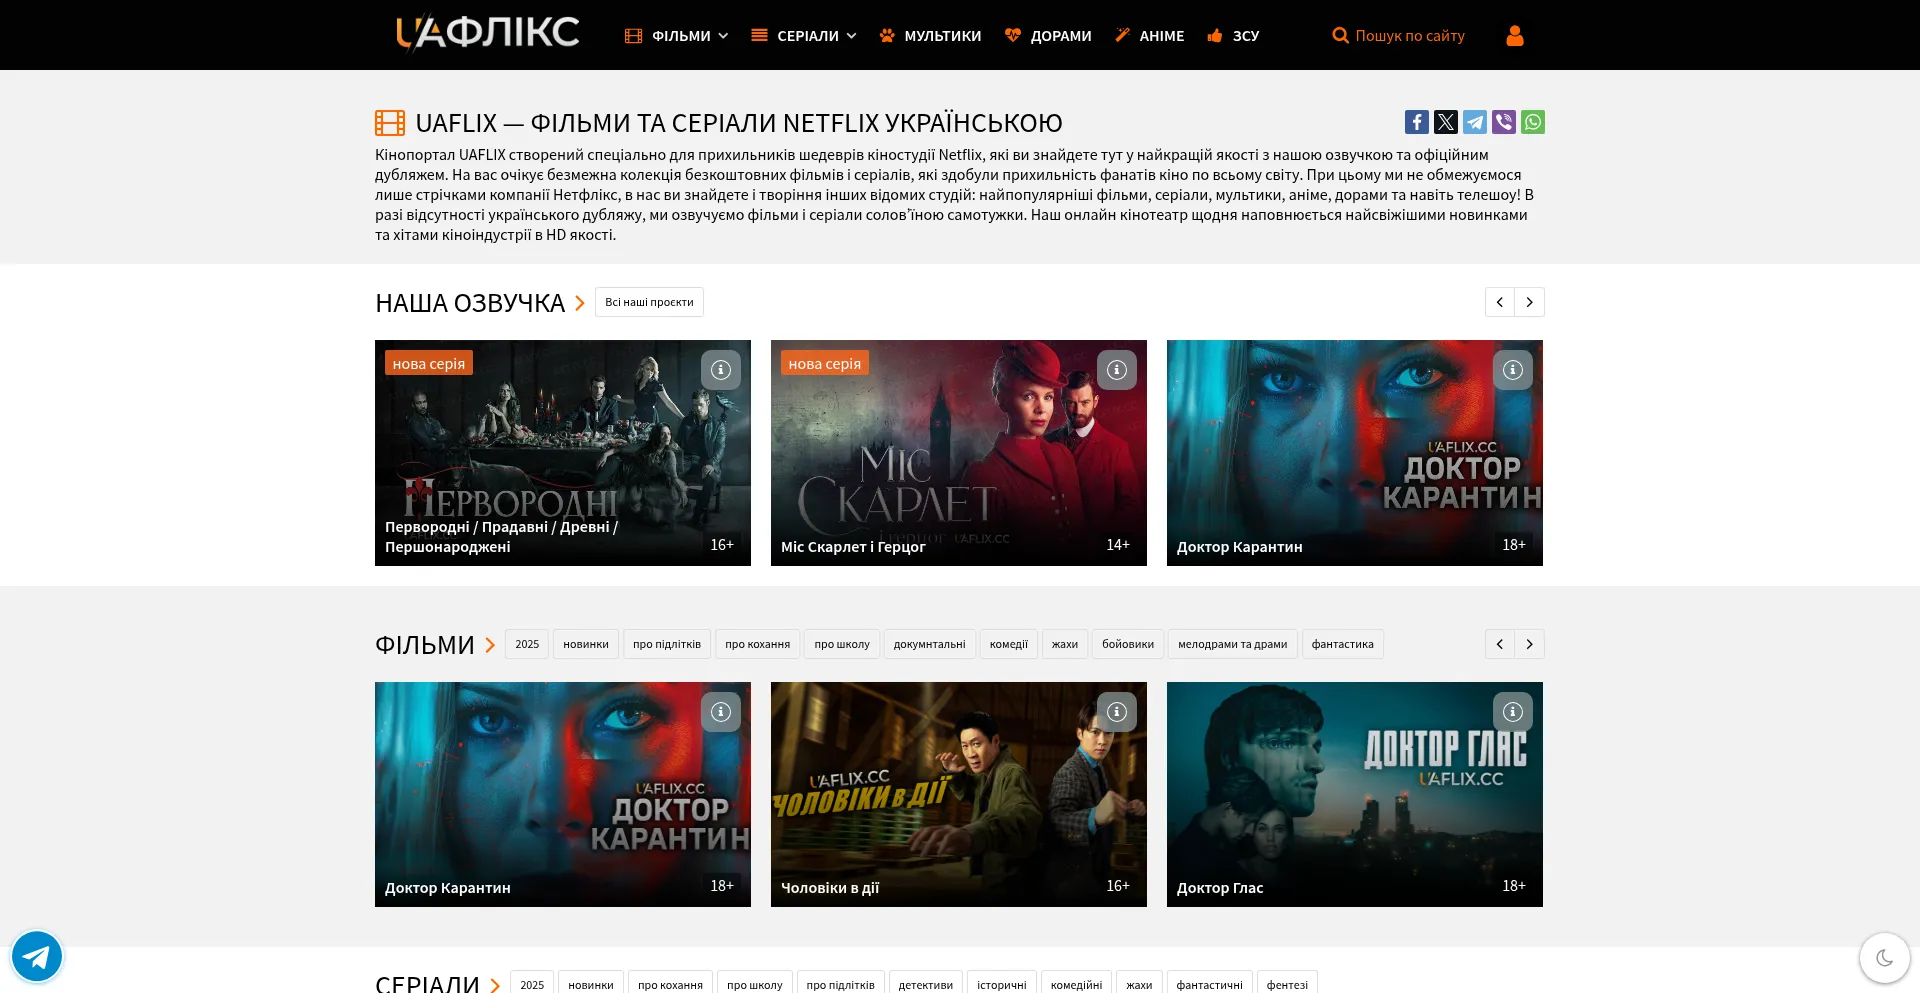The image size is (1920, 993).
Task: Go to next slide in Фільми carousel
Action: point(1530,644)
